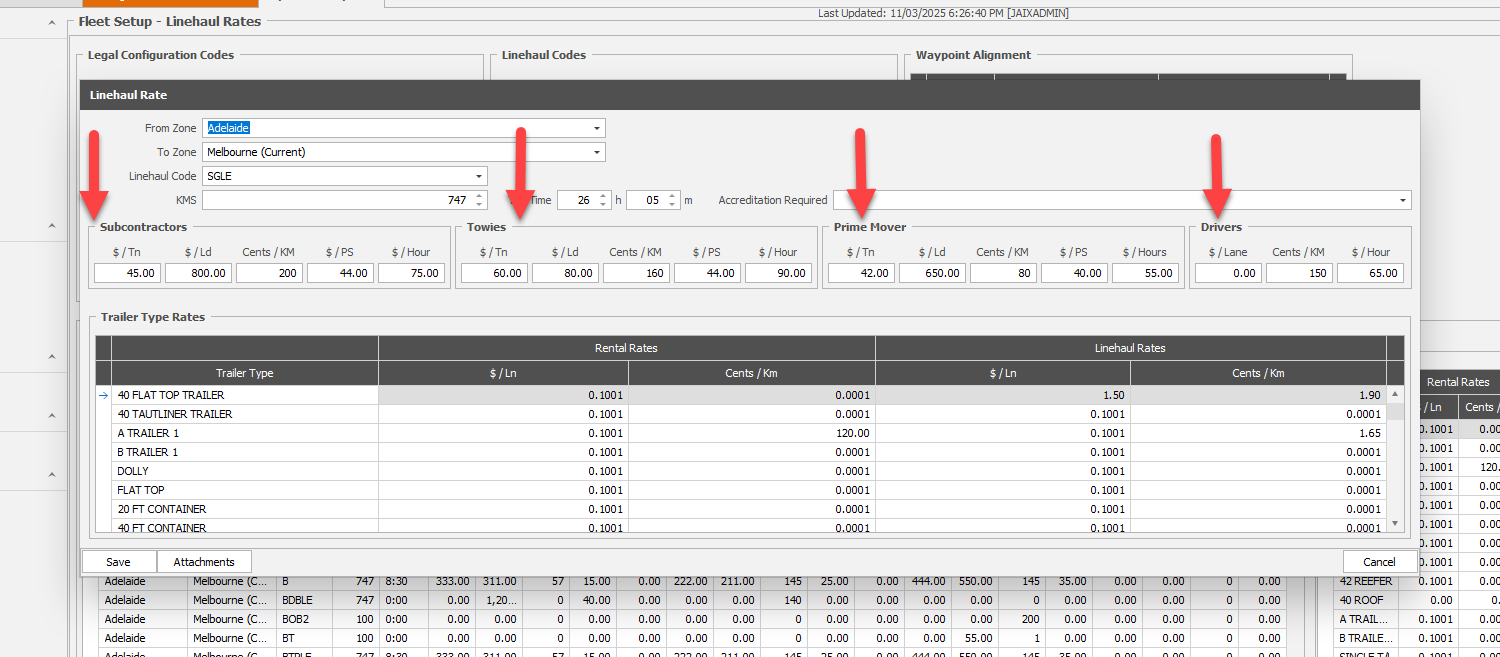Click Prime Mover Cents / KM field 80

(1003, 273)
